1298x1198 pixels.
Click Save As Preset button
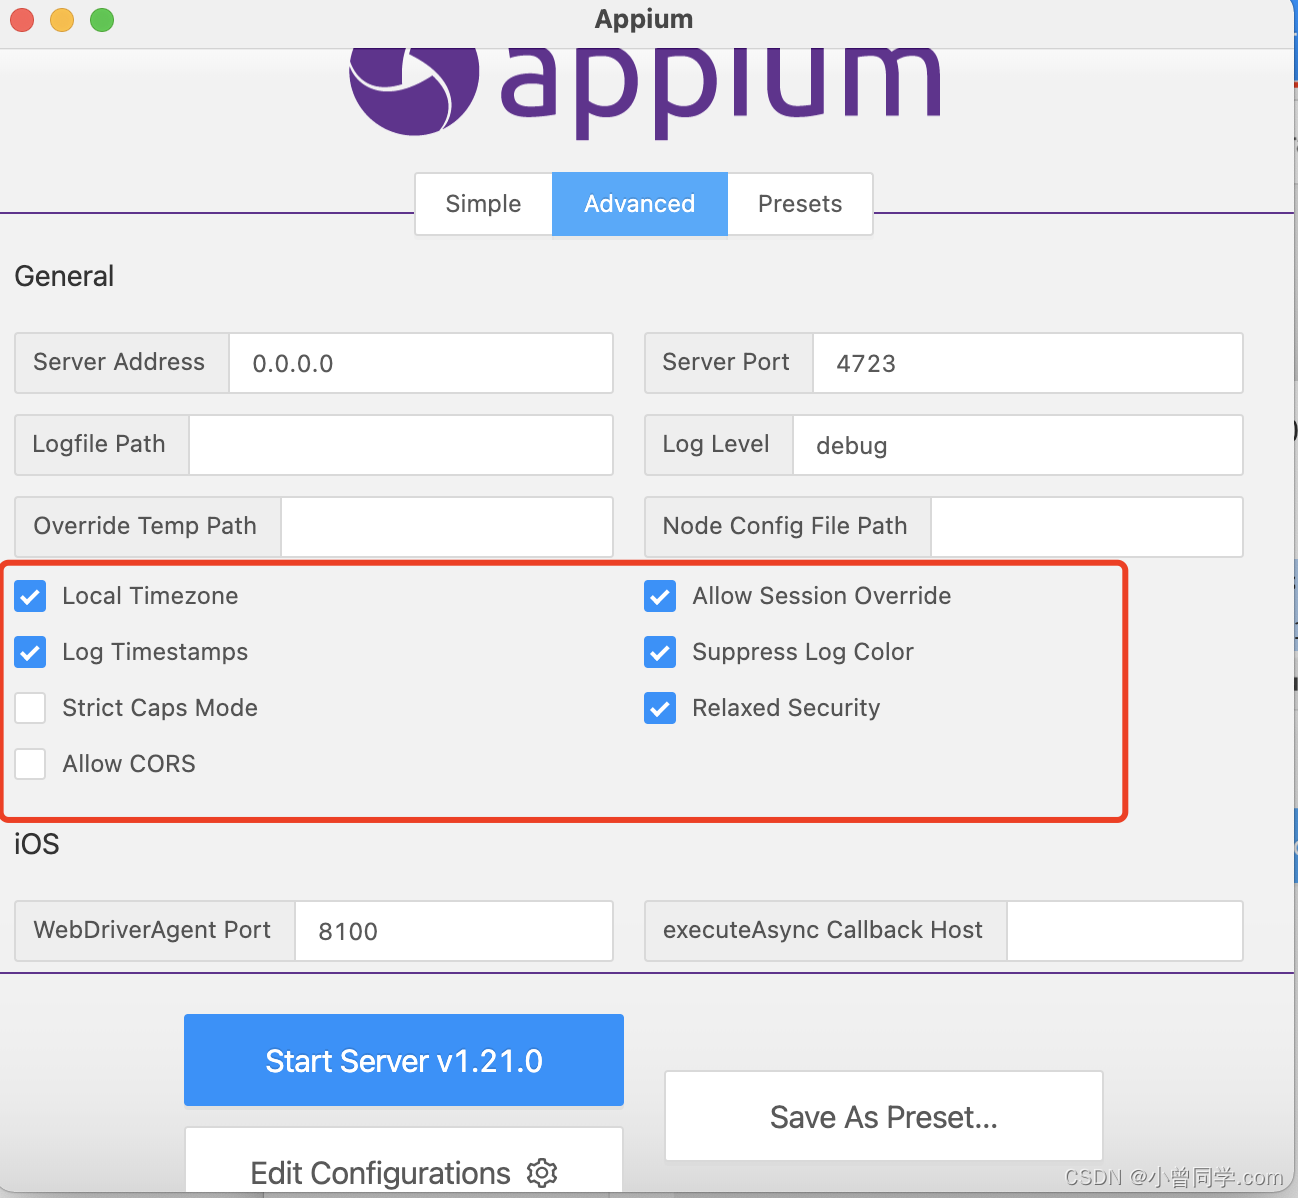pyautogui.click(x=884, y=1116)
